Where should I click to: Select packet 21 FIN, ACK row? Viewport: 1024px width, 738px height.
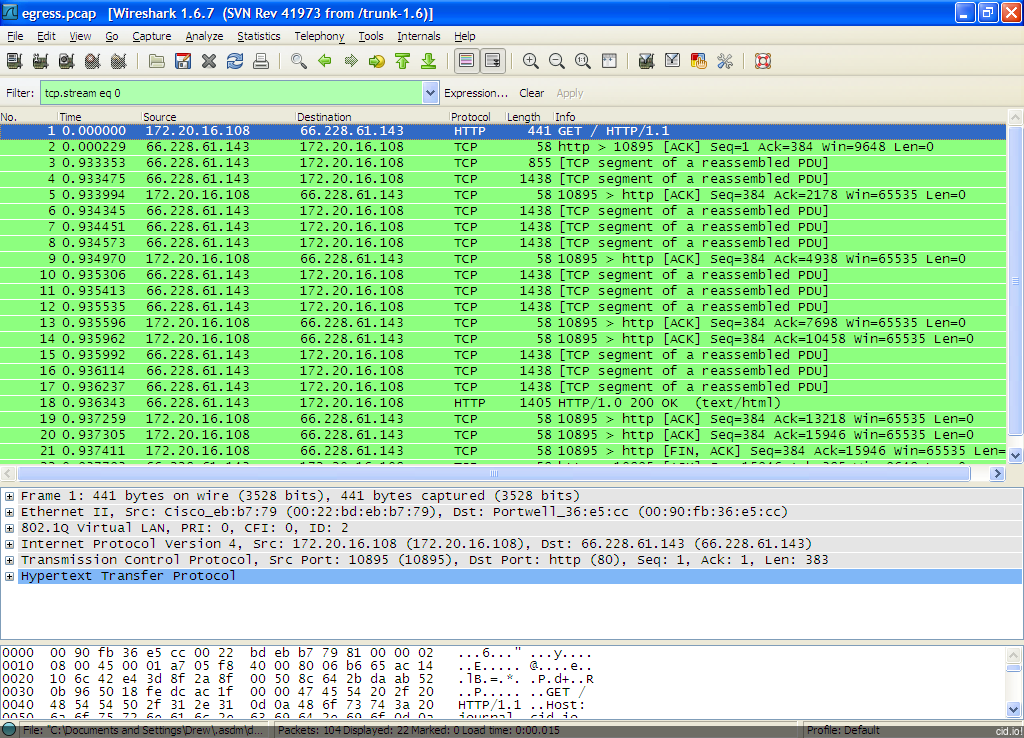point(503,451)
